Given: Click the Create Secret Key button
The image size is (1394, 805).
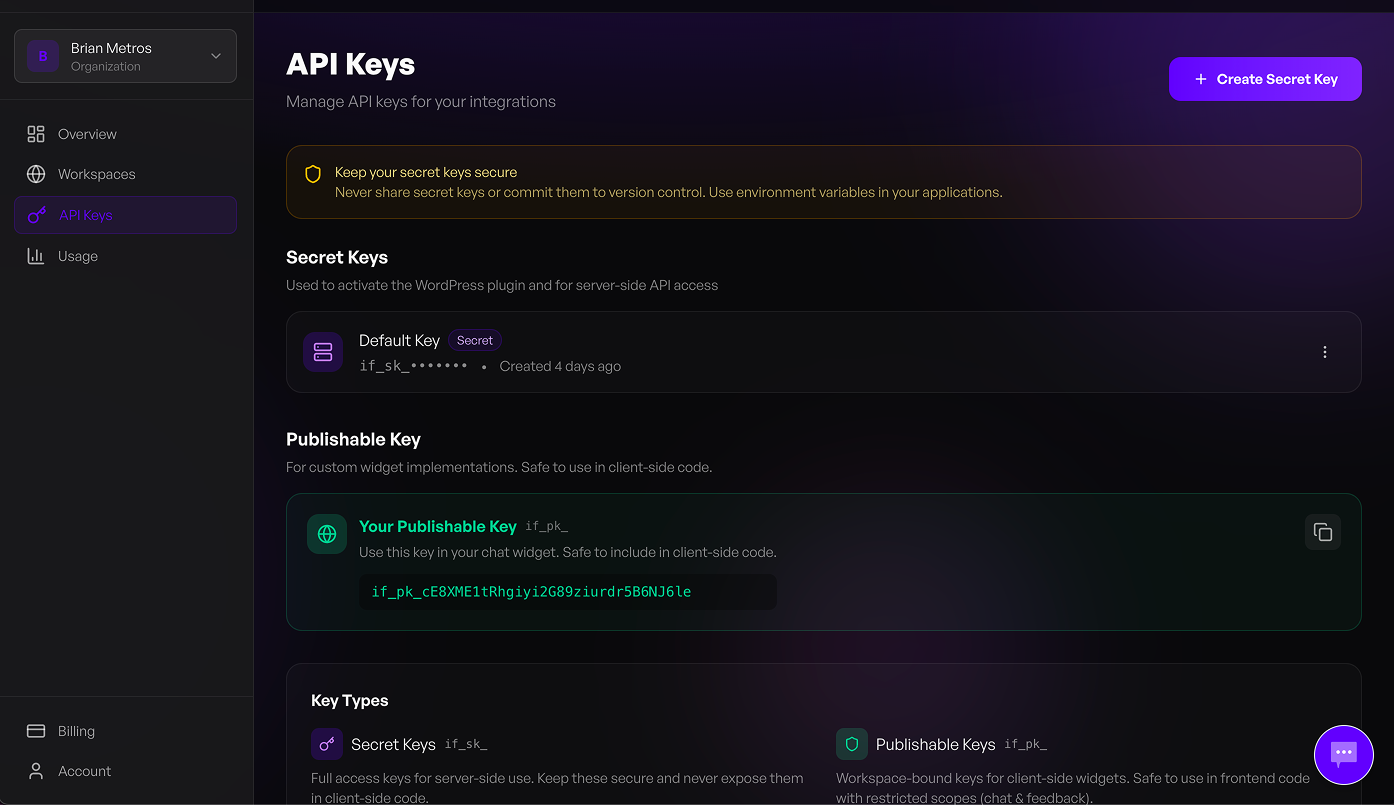Looking at the screenshot, I should pos(1265,79).
